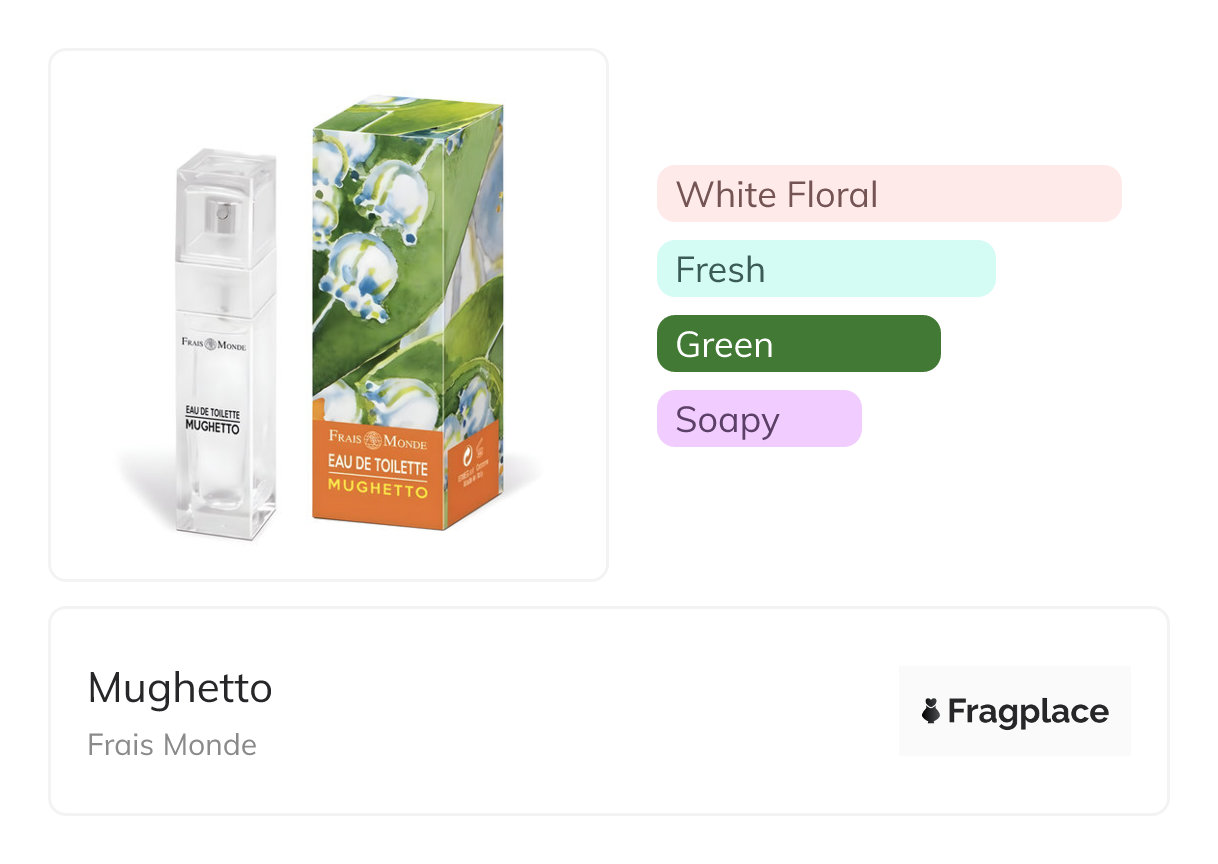Select the Soapy accord tag
This screenshot has width=1218, height=864.
[758, 419]
